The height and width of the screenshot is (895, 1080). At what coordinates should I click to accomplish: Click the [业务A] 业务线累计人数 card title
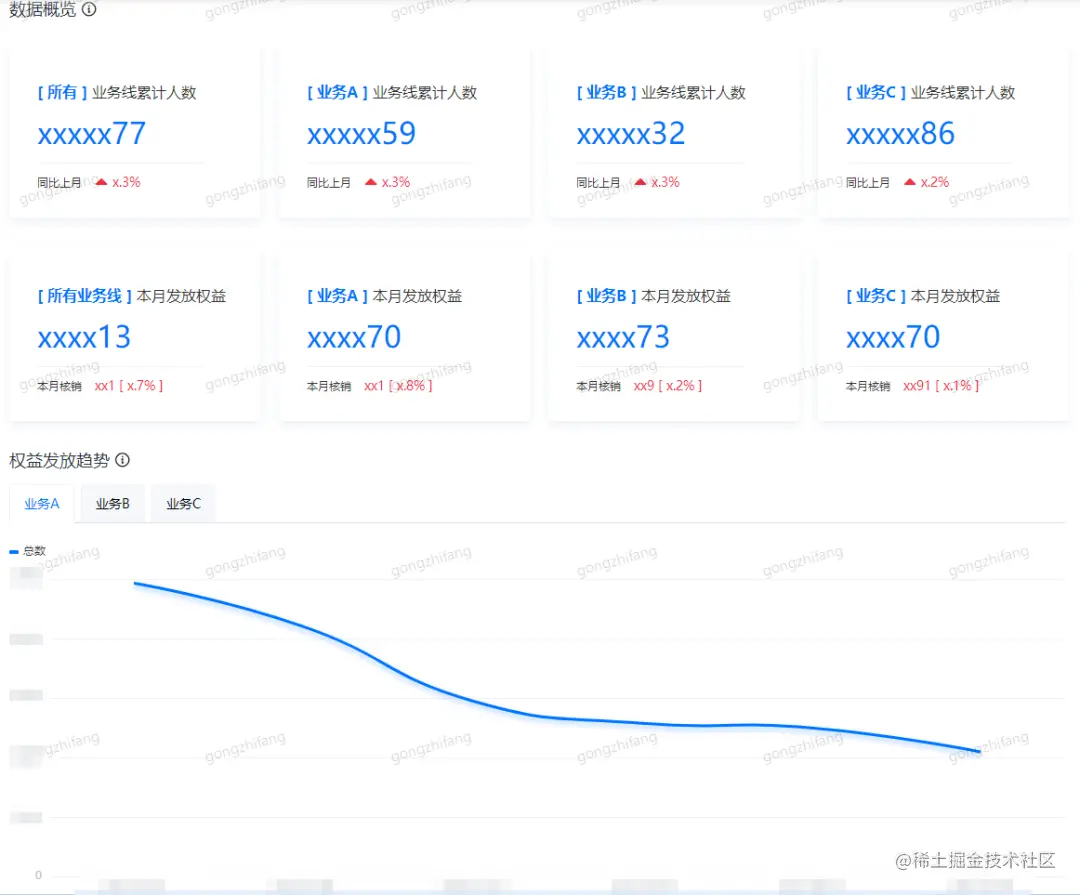point(392,92)
